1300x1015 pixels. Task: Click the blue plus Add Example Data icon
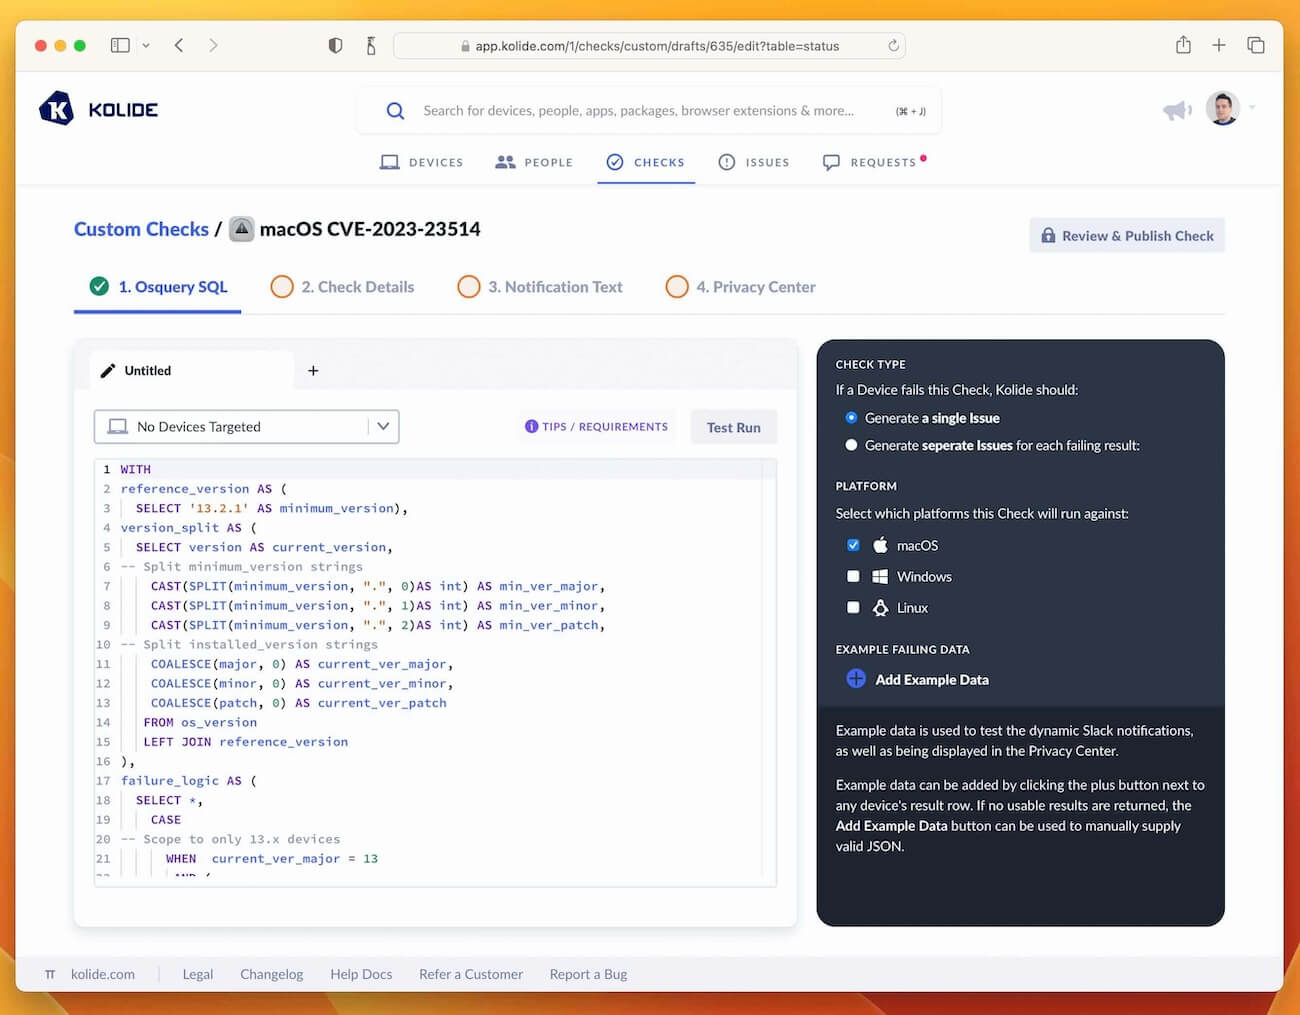click(x=856, y=679)
